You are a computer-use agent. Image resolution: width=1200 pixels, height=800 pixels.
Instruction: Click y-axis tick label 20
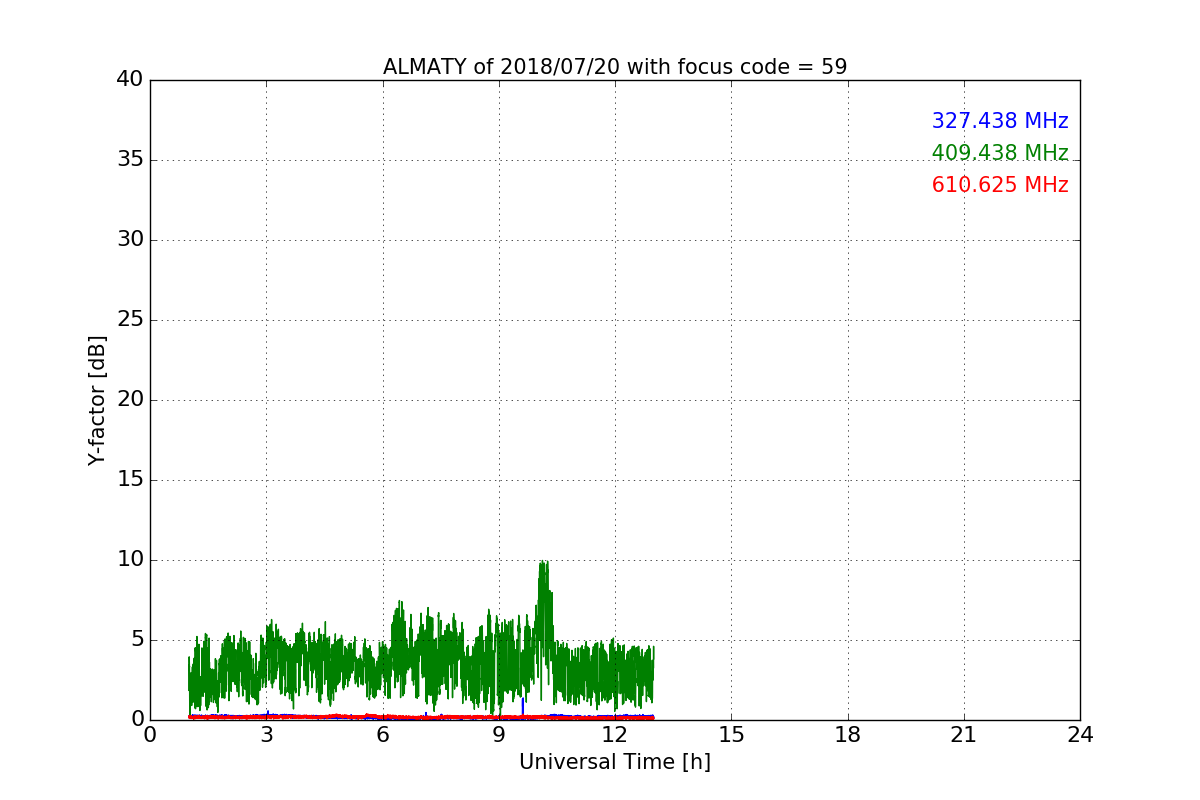pyautogui.click(x=130, y=400)
